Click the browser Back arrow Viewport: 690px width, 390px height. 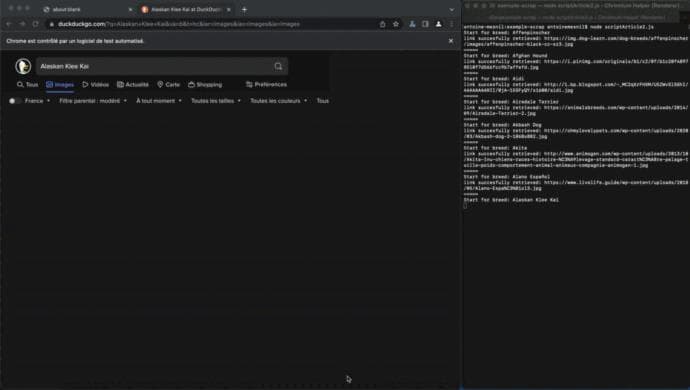click(x=9, y=24)
